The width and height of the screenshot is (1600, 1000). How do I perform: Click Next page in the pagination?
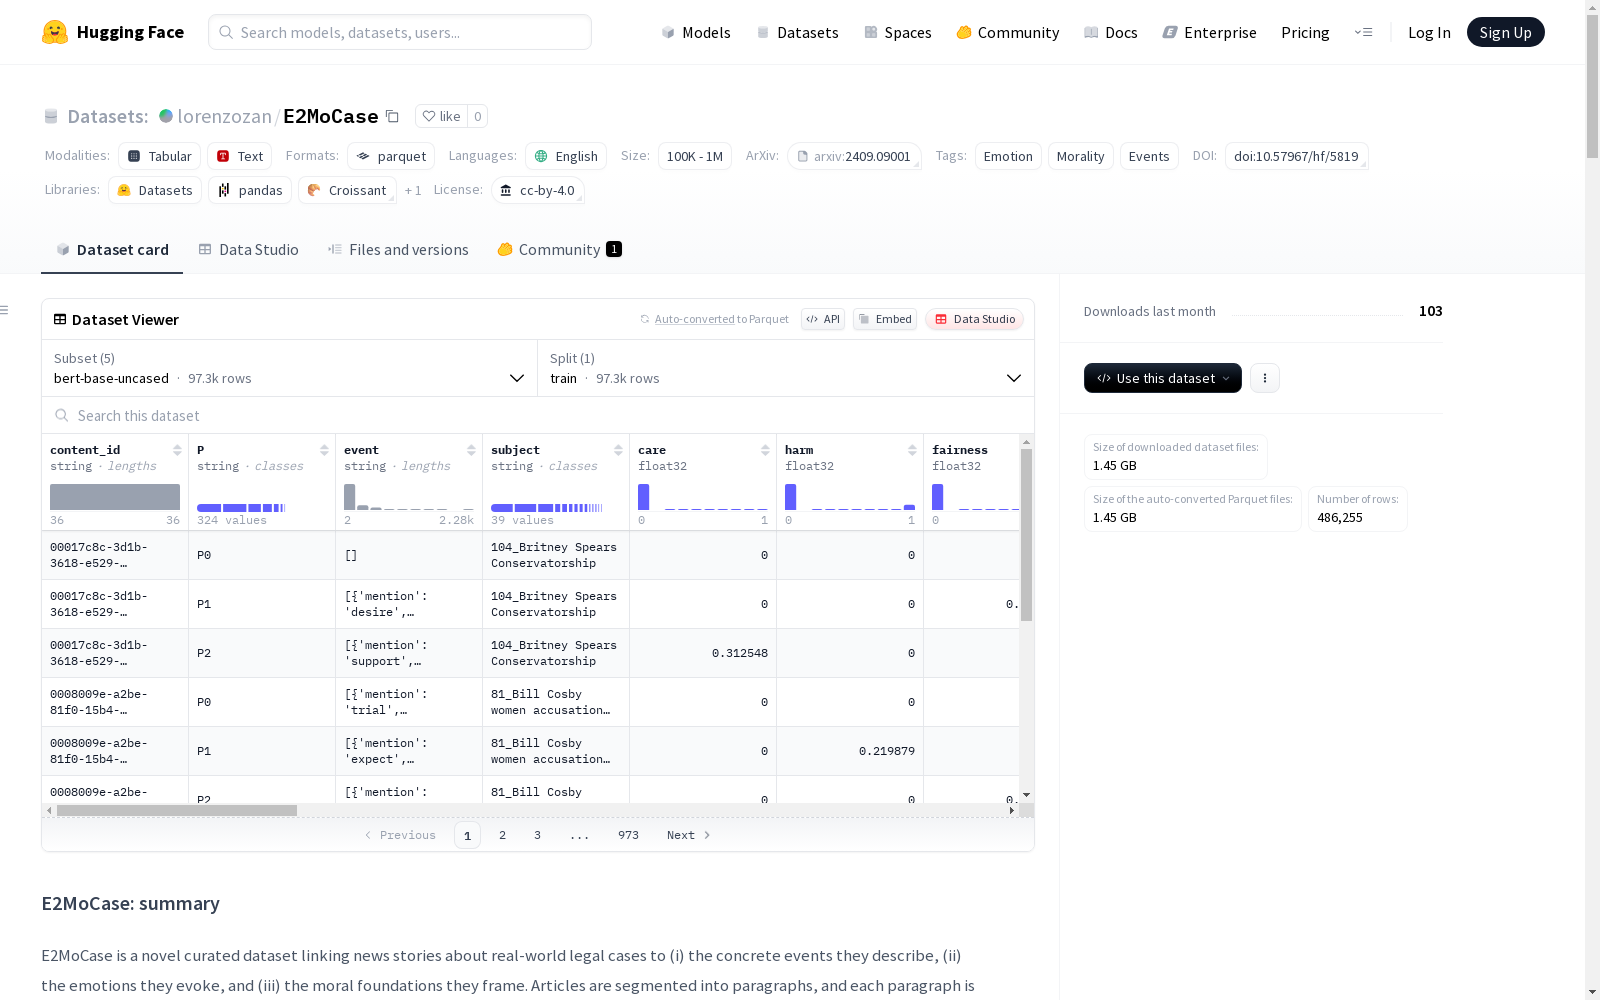tap(689, 835)
